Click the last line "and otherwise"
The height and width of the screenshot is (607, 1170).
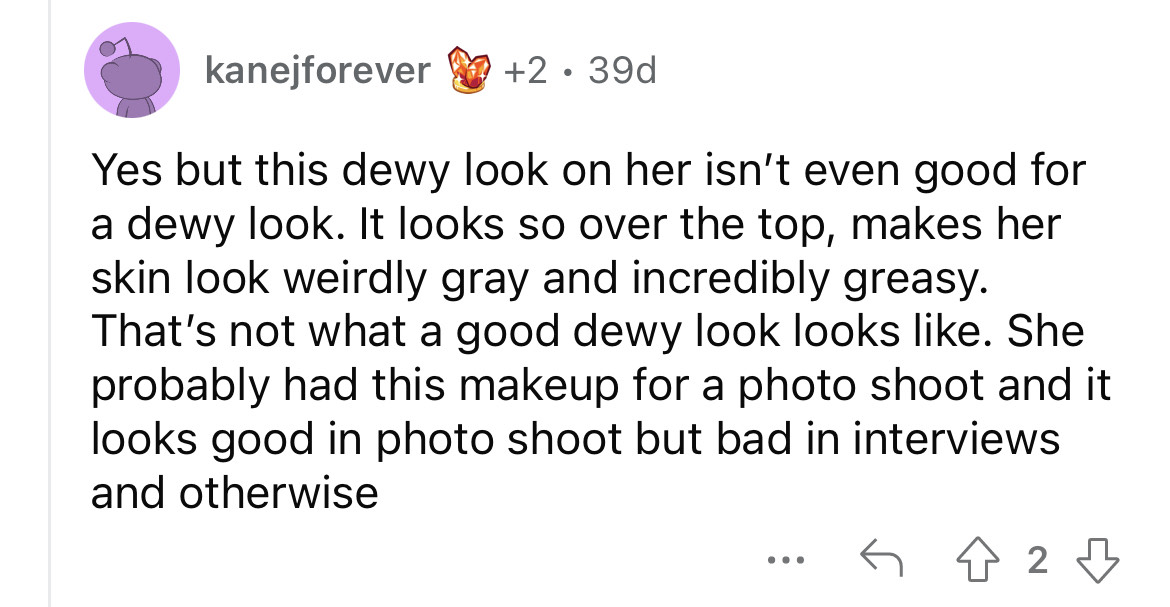point(235,493)
